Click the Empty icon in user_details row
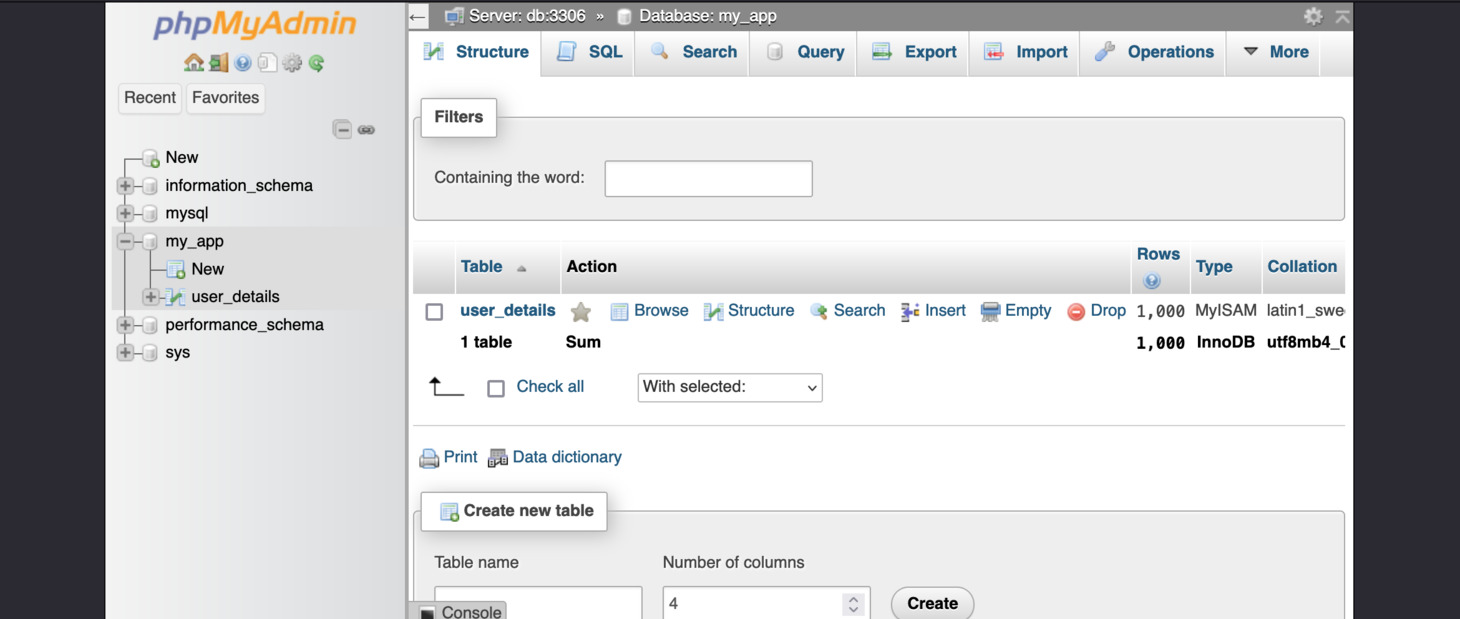Viewport: 1460px width, 619px height. point(990,312)
